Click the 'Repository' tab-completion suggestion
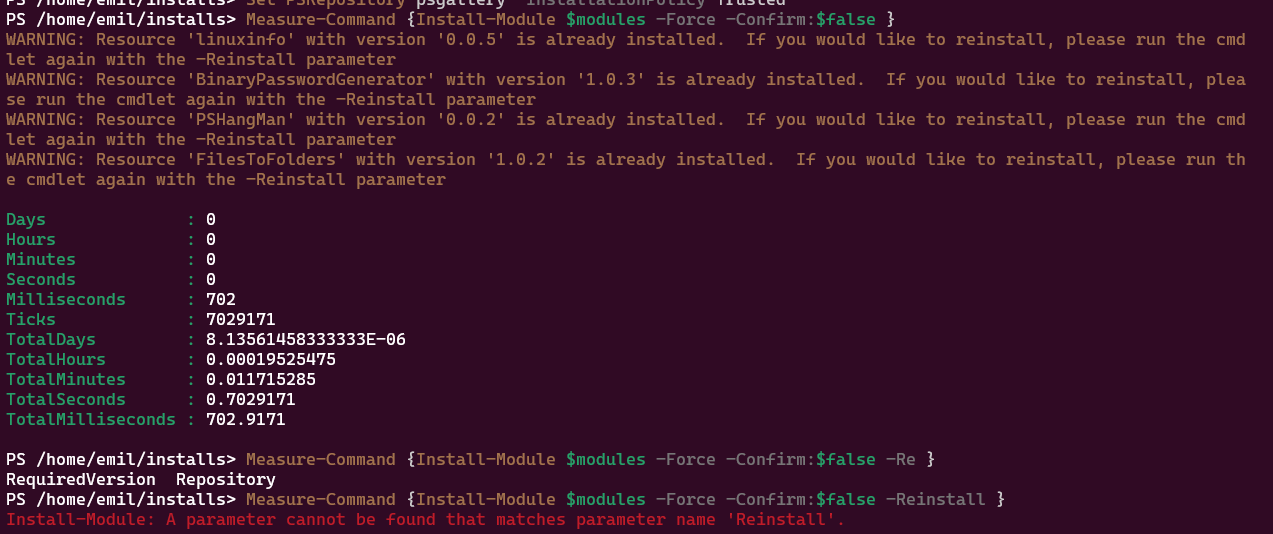 [226, 480]
